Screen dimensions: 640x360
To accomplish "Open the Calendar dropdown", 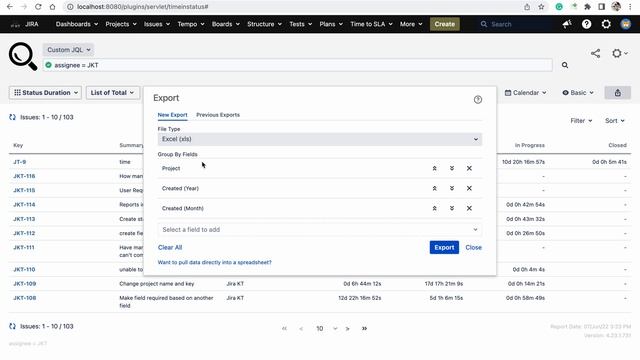I will [x=525, y=93].
